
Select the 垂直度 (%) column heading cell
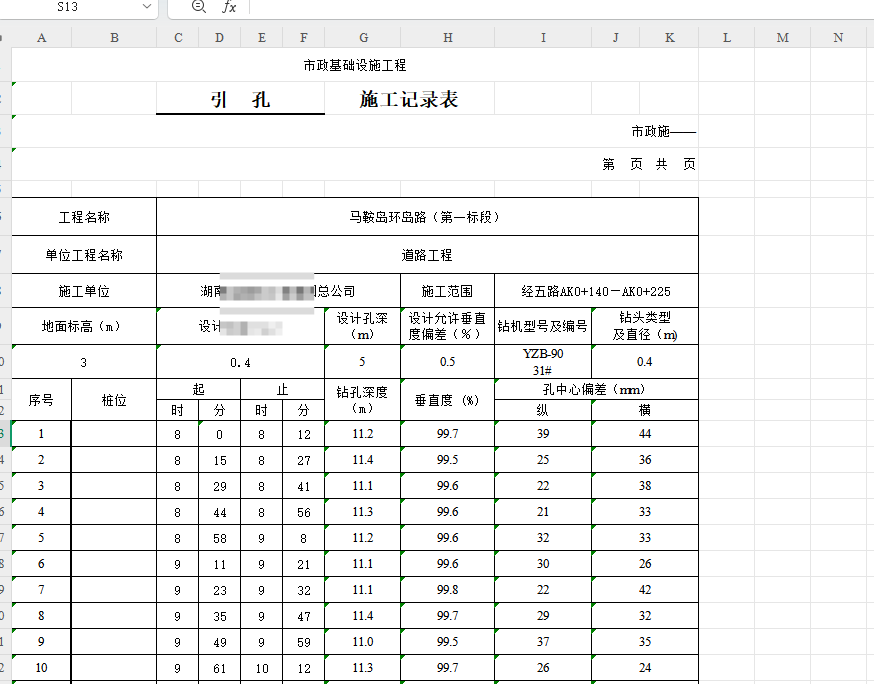pos(447,400)
